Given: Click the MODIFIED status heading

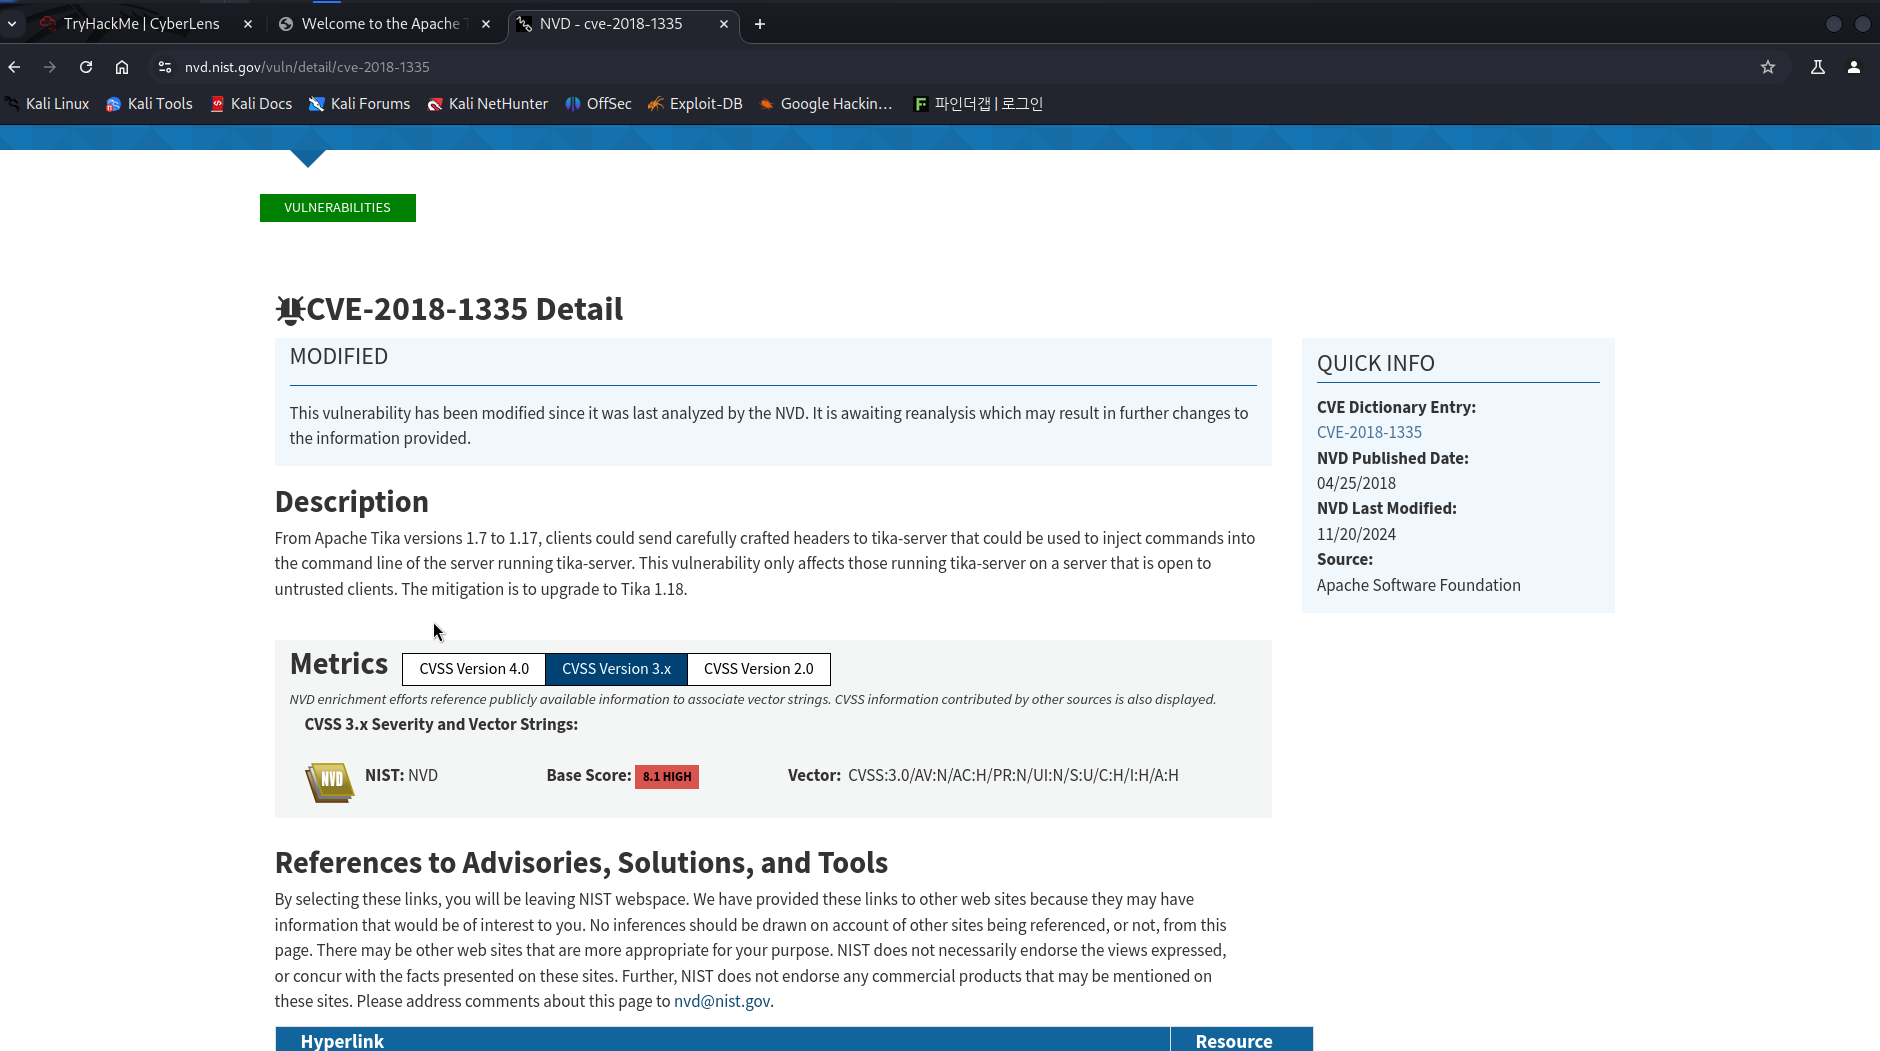Looking at the screenshot, I should [x=339, y=357].
